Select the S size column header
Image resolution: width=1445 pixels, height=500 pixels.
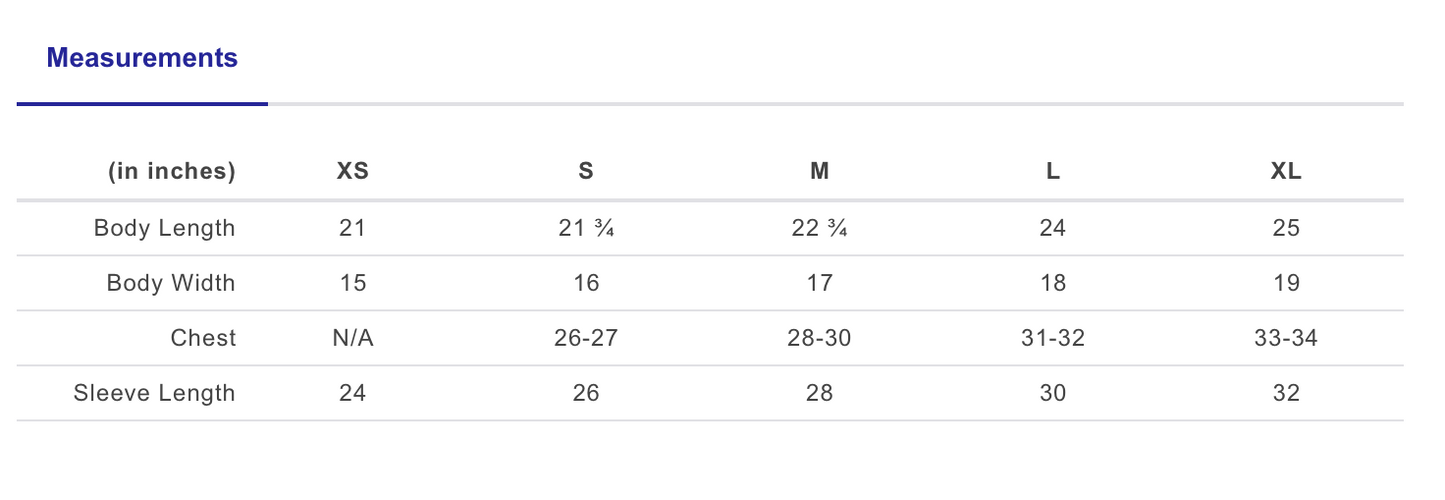pyautogui.click(x=586, y=171)
